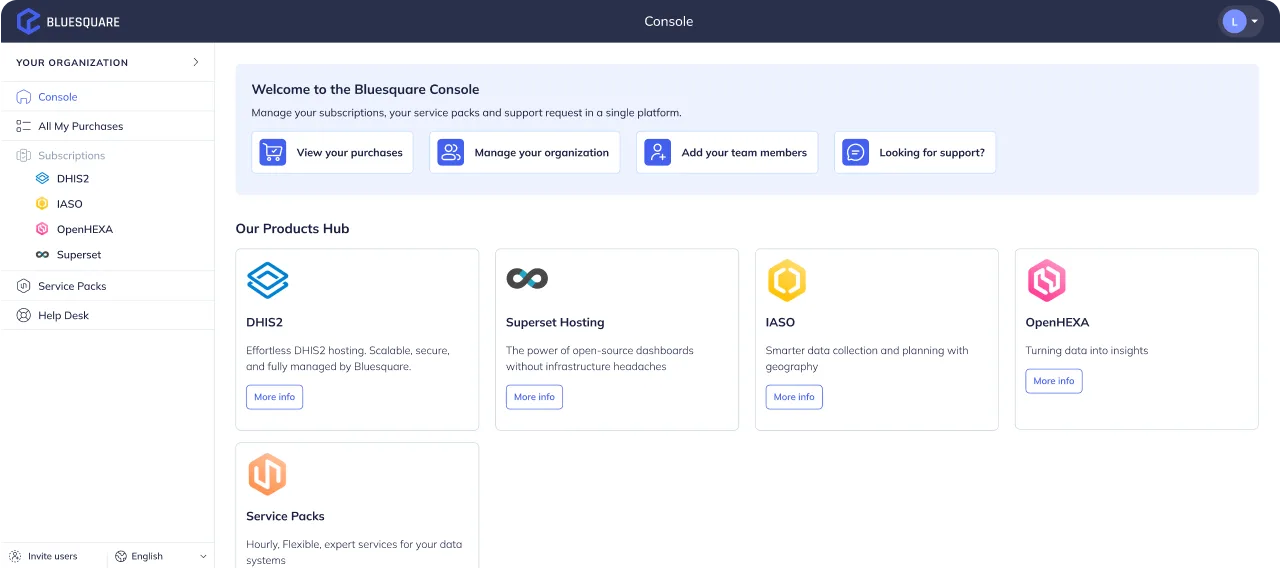The image size is (1280, 568).
Task: Click the globe language icon
Action: (x=121, y=556)
